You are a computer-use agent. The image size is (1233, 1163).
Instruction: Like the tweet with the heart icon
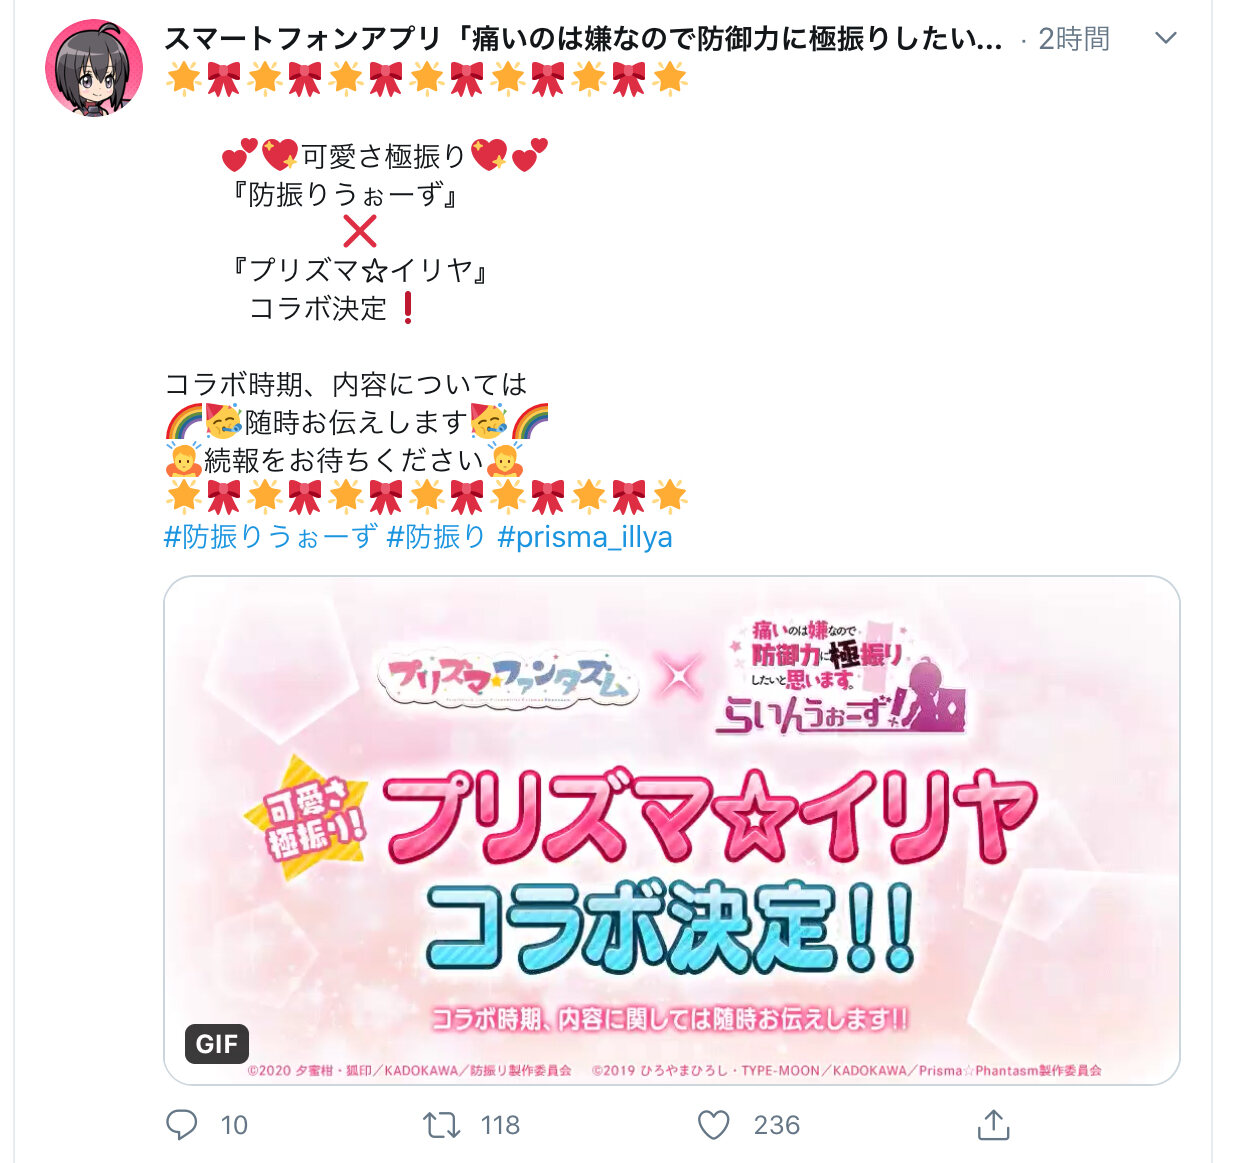(x=713, y=1125)
